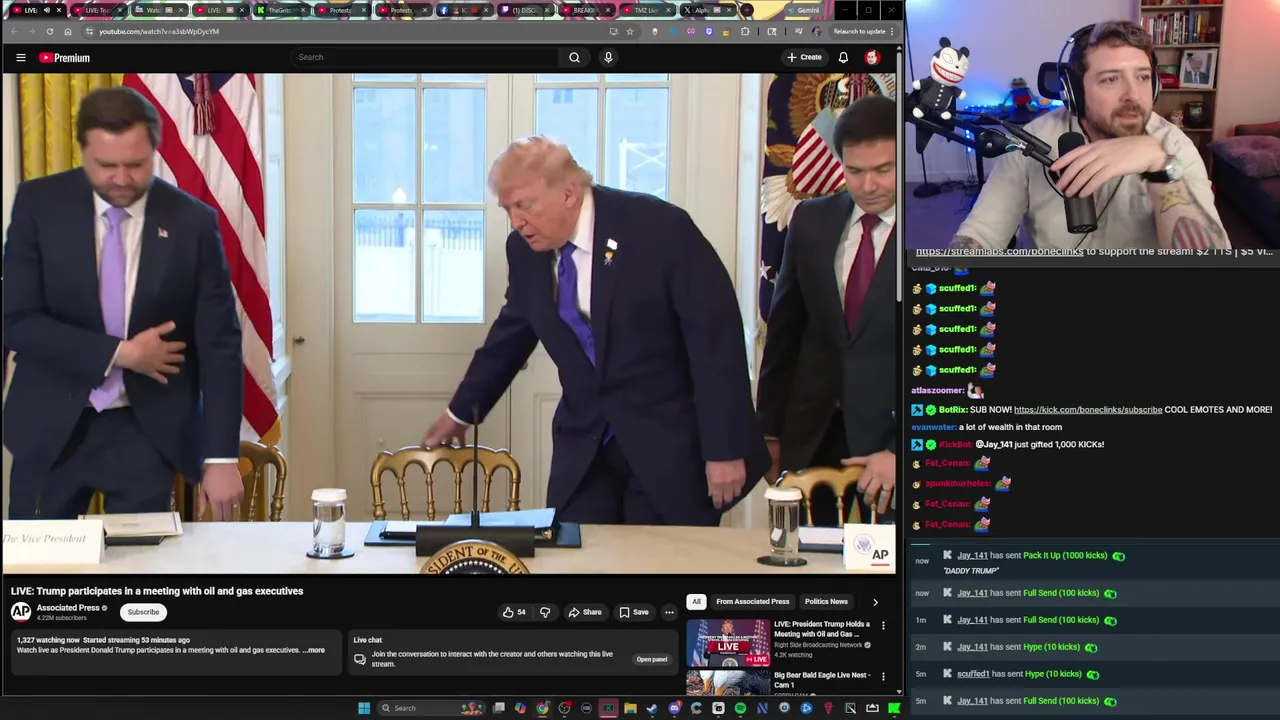Open the Associated Press channel avatar
Viewport: 1280px width, 720px height.
coord(21,612)
